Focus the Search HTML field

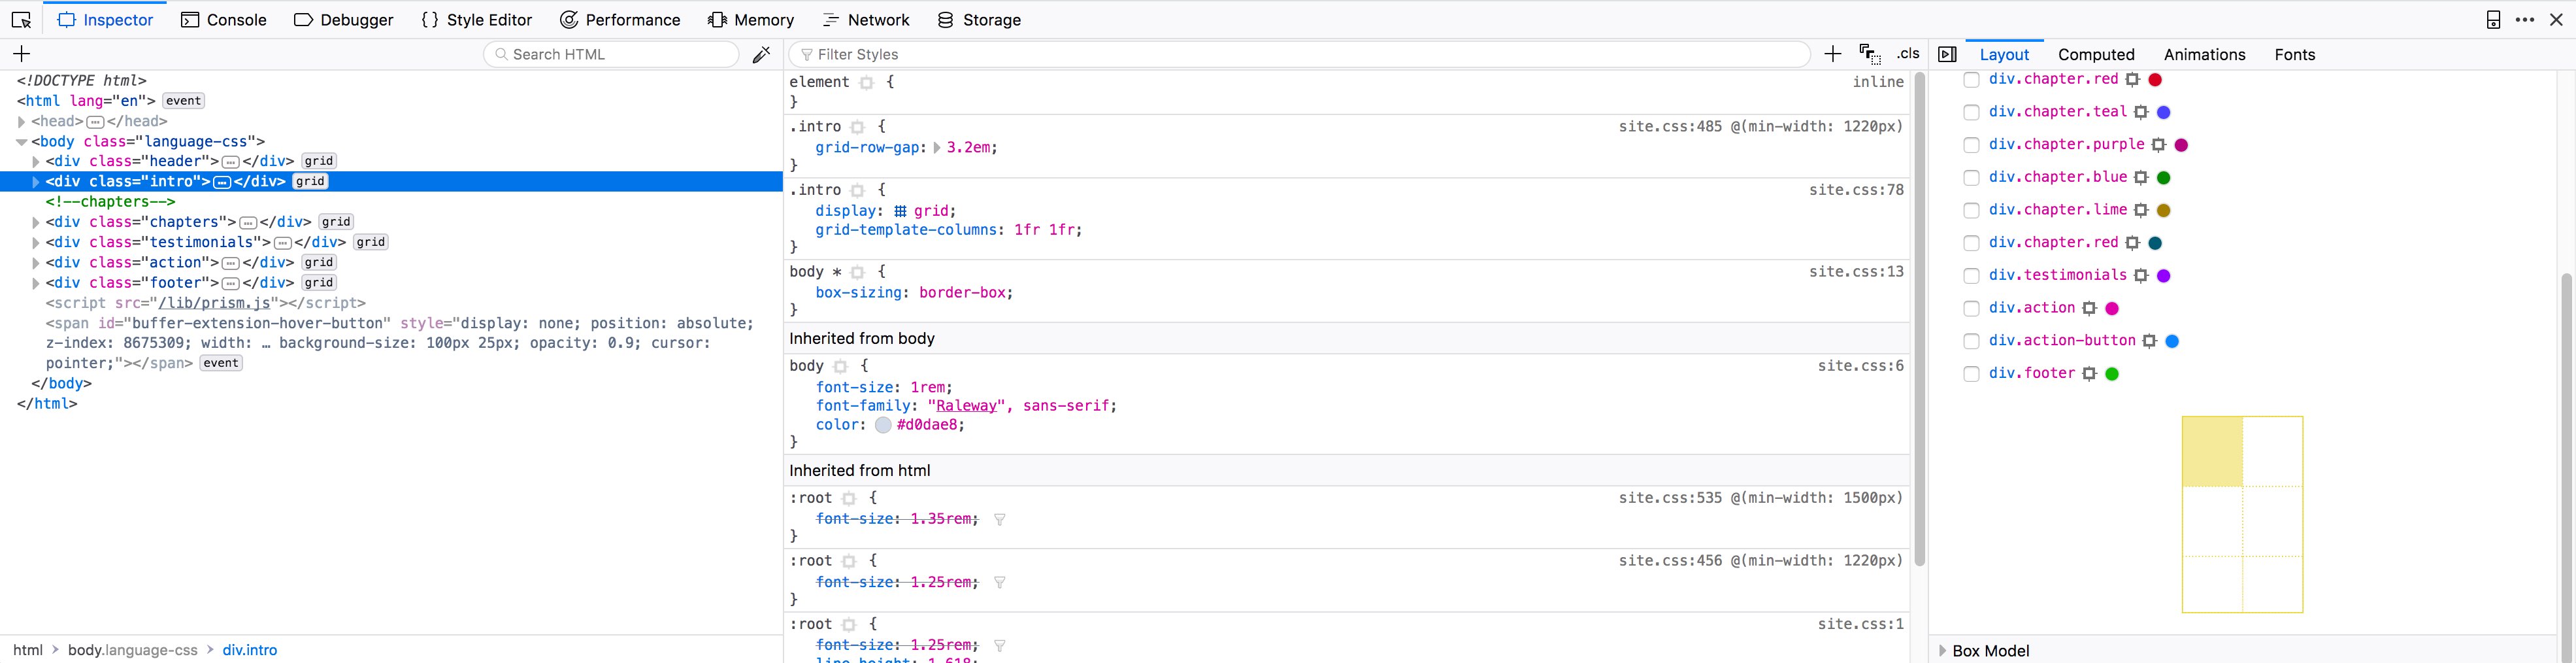[x=611, y=54]
